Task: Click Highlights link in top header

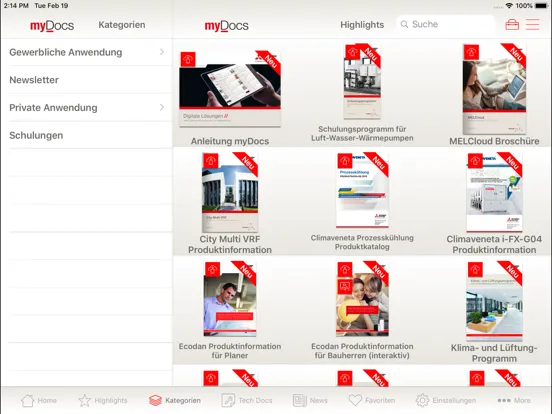Action: pos(362,25)
